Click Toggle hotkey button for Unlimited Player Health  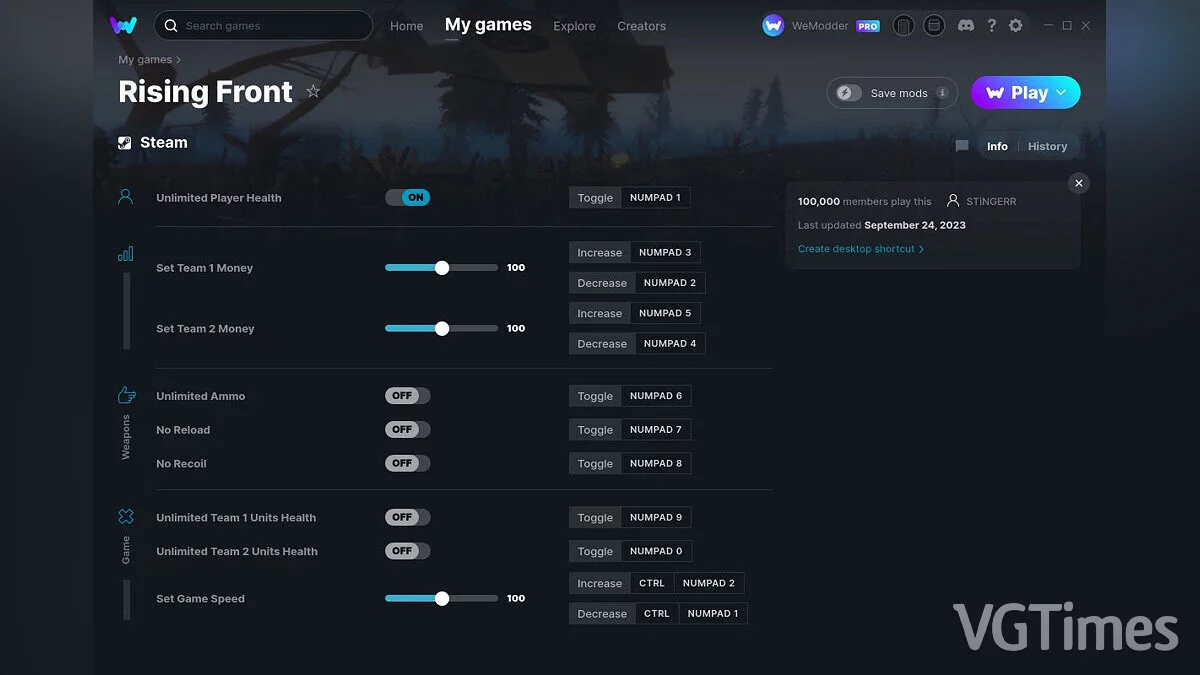tap(595, 198)
